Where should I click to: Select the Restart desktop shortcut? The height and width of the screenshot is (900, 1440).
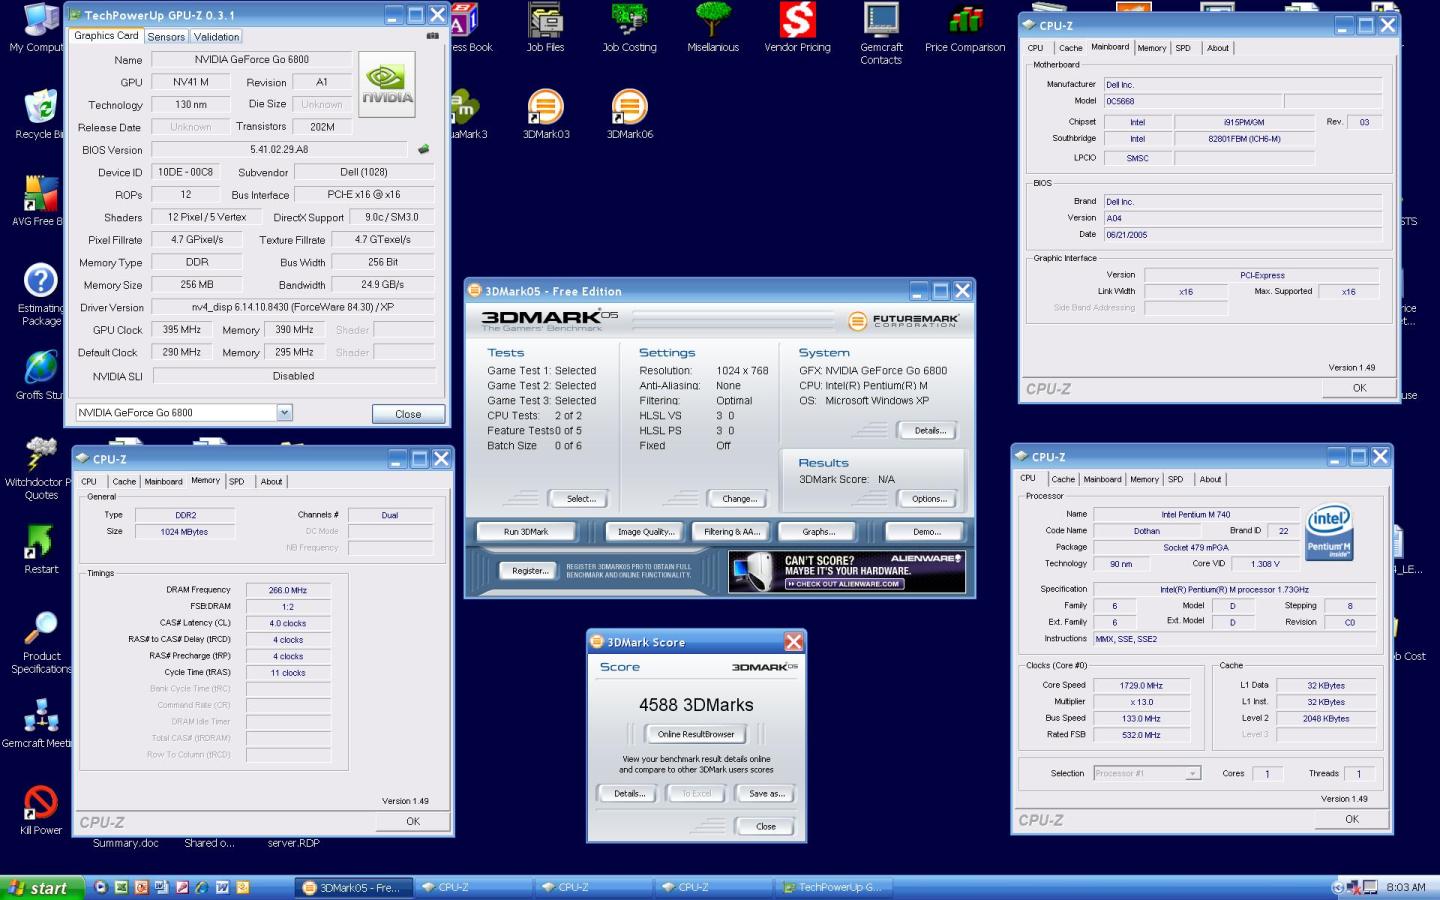click(x=40, y=541)
